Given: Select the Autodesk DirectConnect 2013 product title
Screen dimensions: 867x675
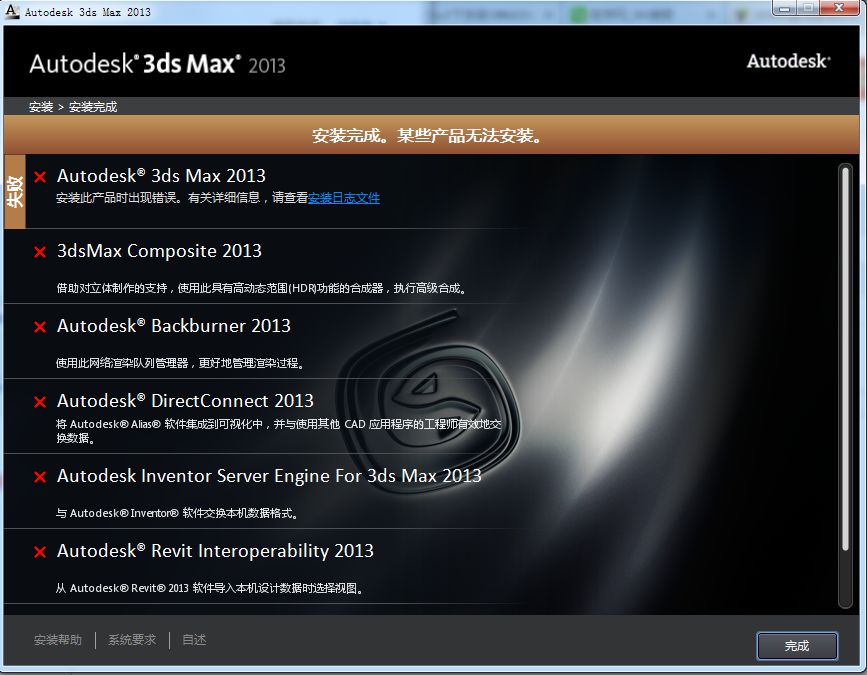Looking at the screenshot, I should point(185,401).
